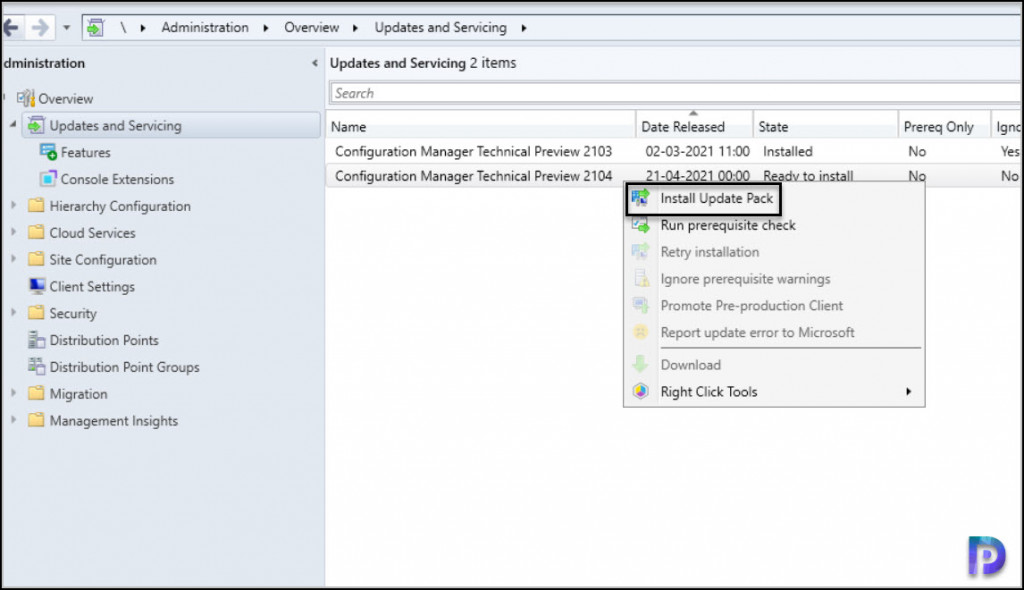1024x590 pixels.
Task: Sort by the State column header
Action: (825, 126)
